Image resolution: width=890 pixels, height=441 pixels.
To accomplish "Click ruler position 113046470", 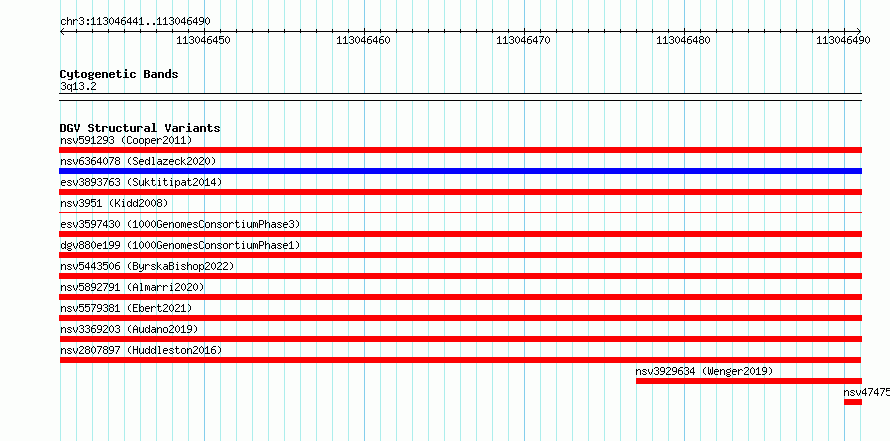I will pos(523,40).
